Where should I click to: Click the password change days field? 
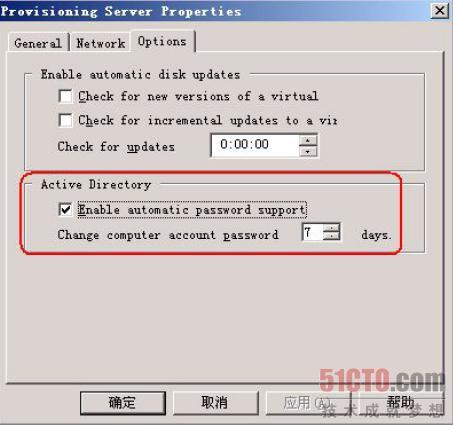313,232
